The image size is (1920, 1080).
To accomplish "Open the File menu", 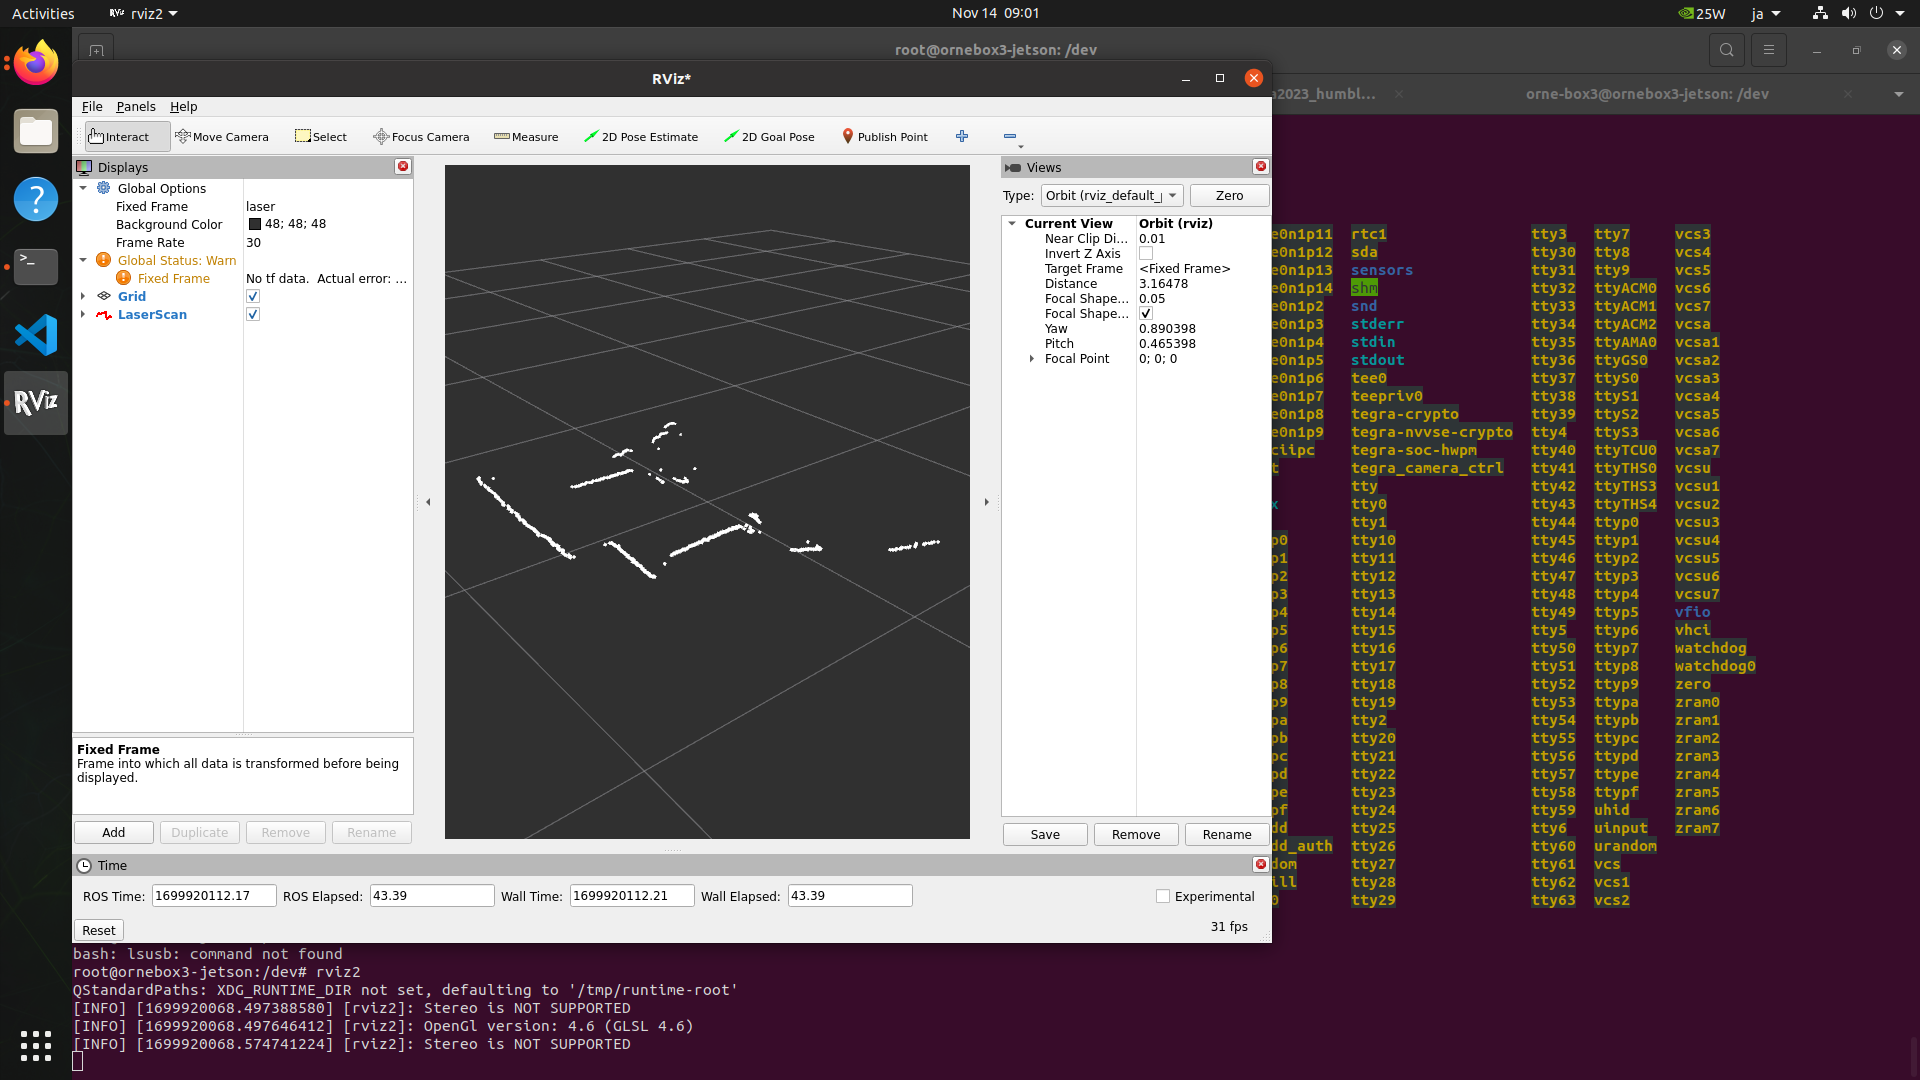I will pos(92,106).
